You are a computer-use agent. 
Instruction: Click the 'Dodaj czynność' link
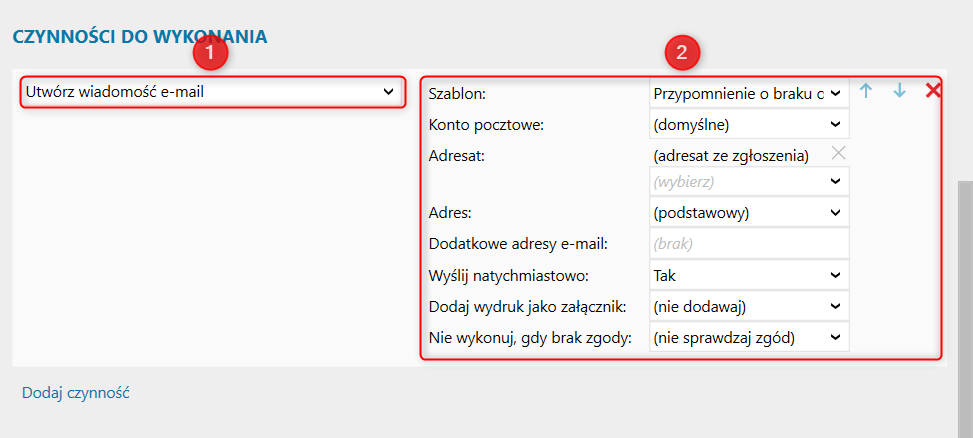click(76, 393)
